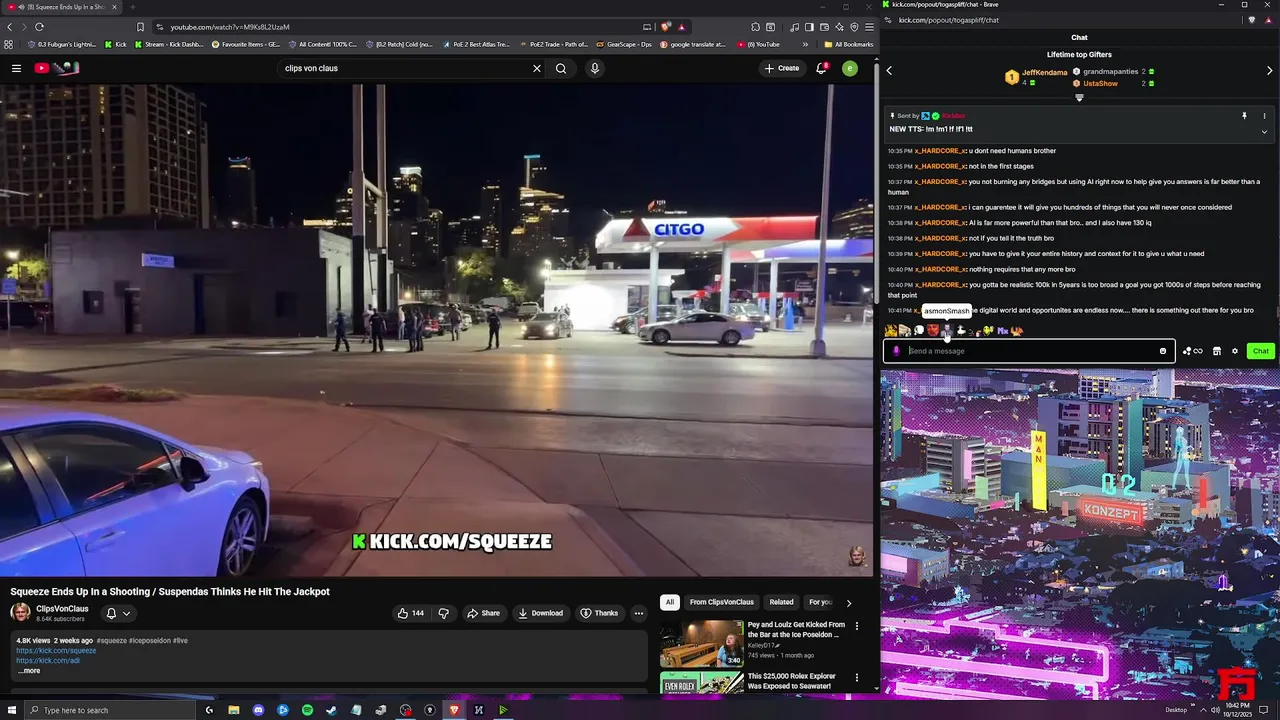This screenshot has height=720, width=1280.
Task: Open the All Bookmarks folder
Action: [848, 44]
